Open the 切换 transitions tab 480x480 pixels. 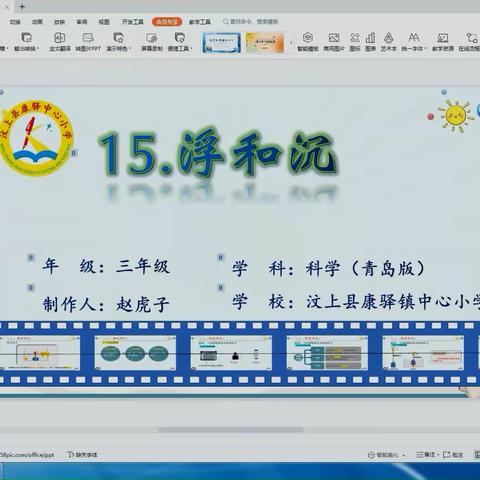coord(15,22)
